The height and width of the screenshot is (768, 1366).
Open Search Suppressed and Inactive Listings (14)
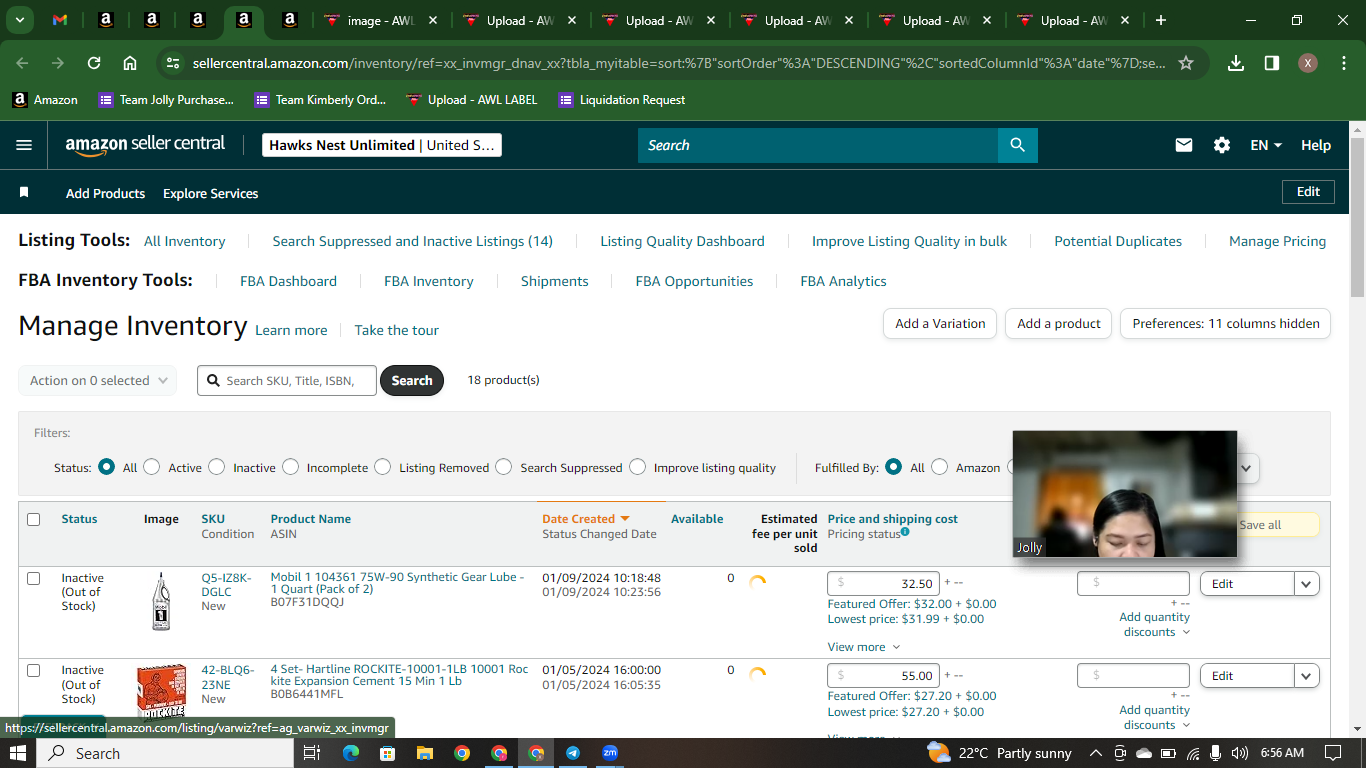(413, 241)
